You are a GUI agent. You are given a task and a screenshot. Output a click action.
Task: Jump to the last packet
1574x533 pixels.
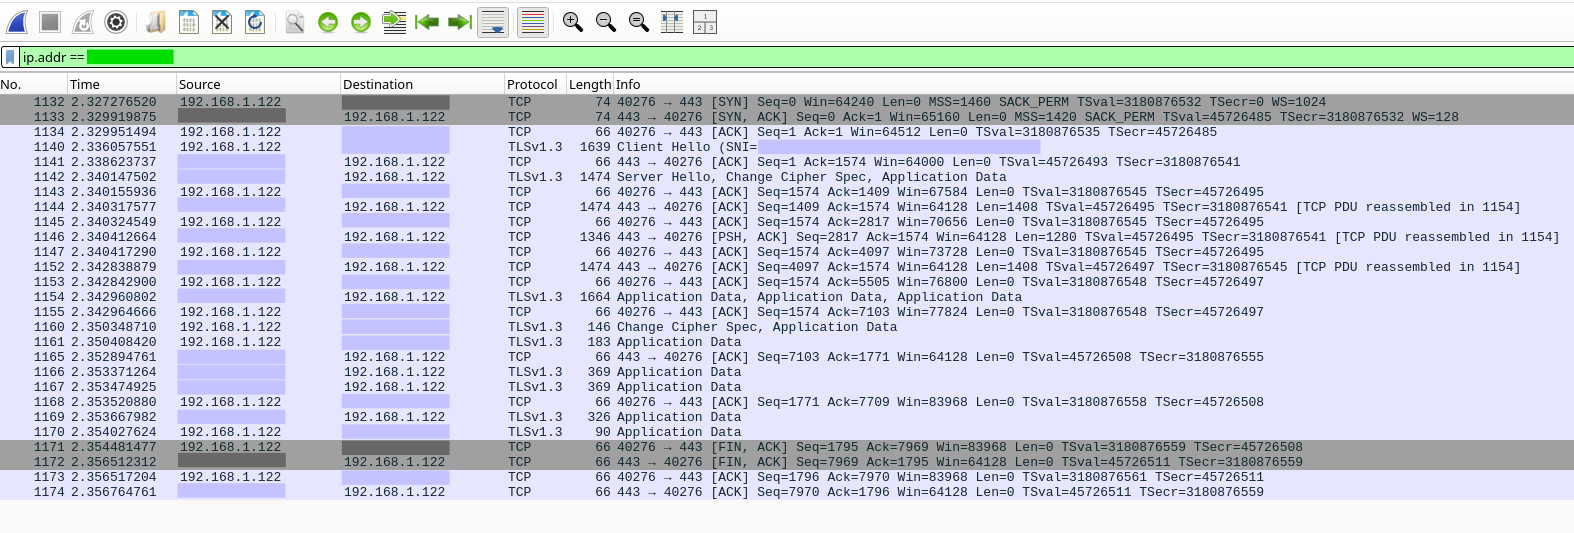pyautogui.click(x=460, y=22)
